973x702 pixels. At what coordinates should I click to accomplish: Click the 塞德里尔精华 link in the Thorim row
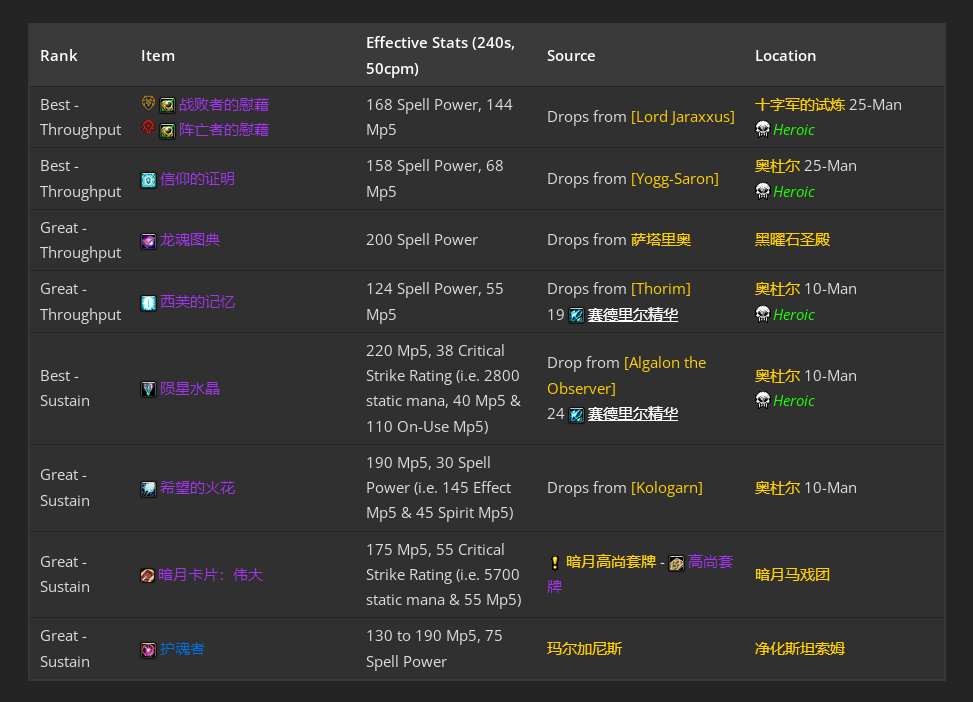point(632,315)
